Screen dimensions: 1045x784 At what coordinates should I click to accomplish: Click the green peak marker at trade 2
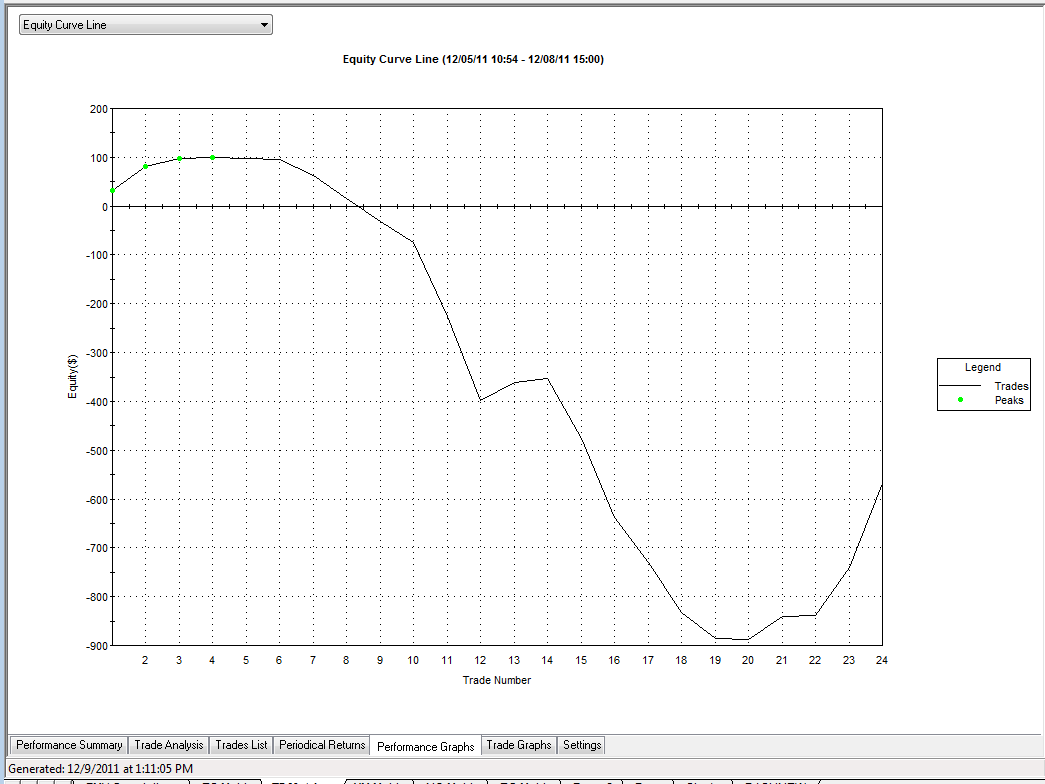pos(145,166)
